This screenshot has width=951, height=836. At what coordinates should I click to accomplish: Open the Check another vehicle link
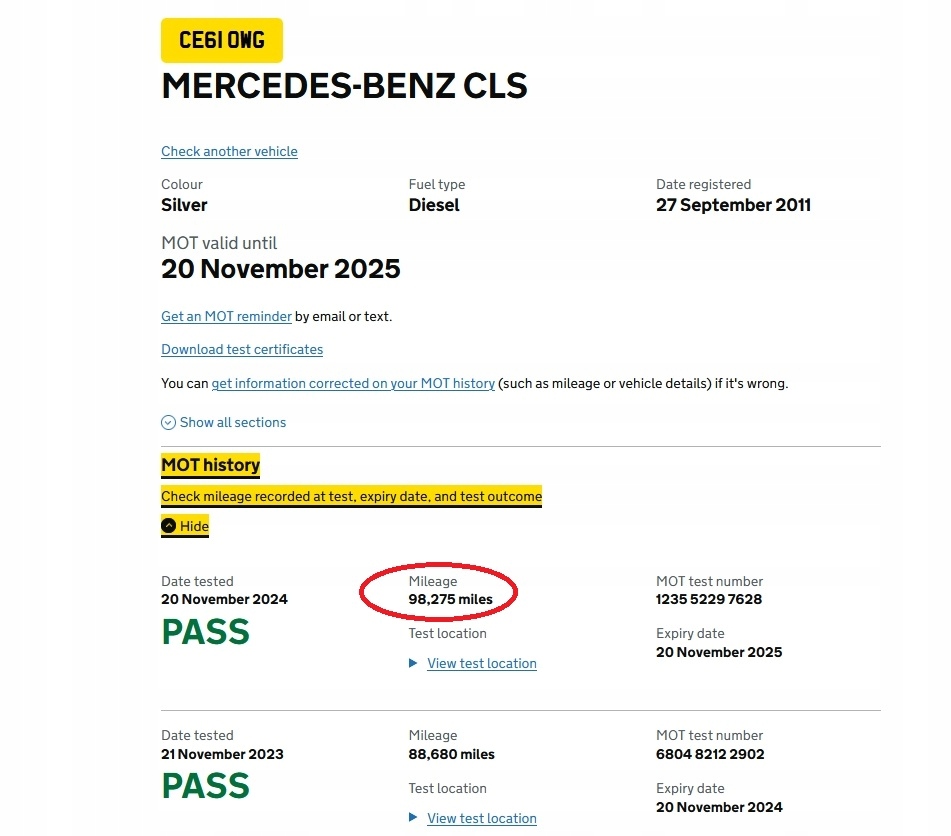[229, 151]
